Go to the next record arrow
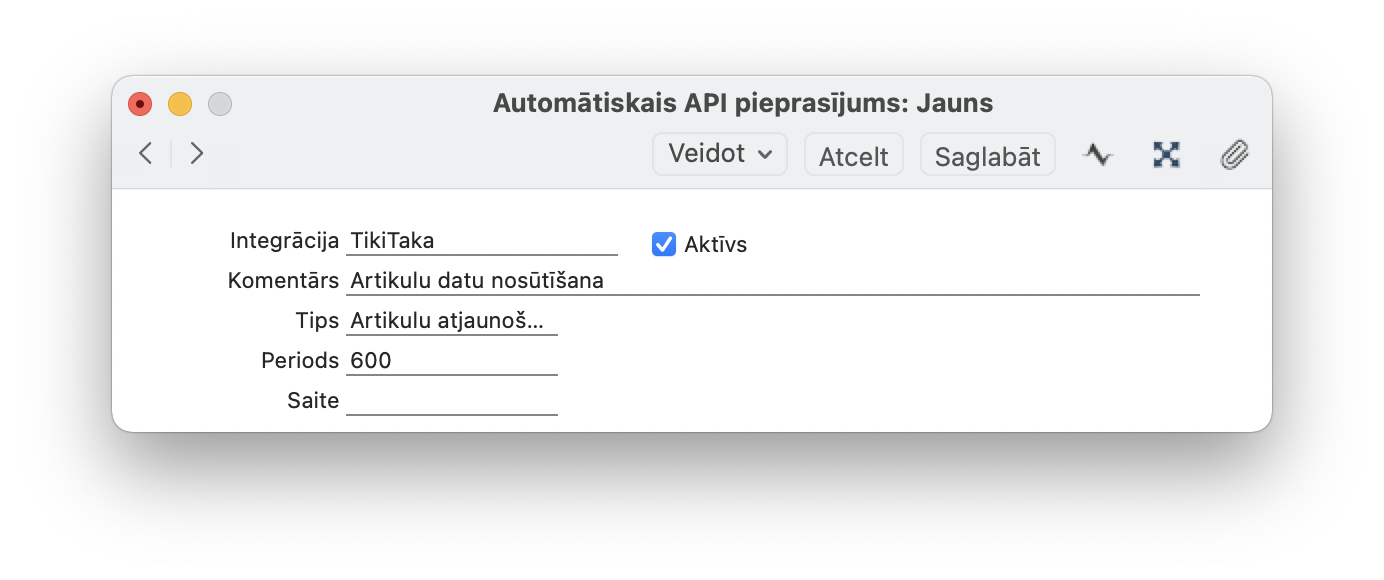Image resolution: width=1384 pixels, height=580 pixels. [x=197, y=153]
